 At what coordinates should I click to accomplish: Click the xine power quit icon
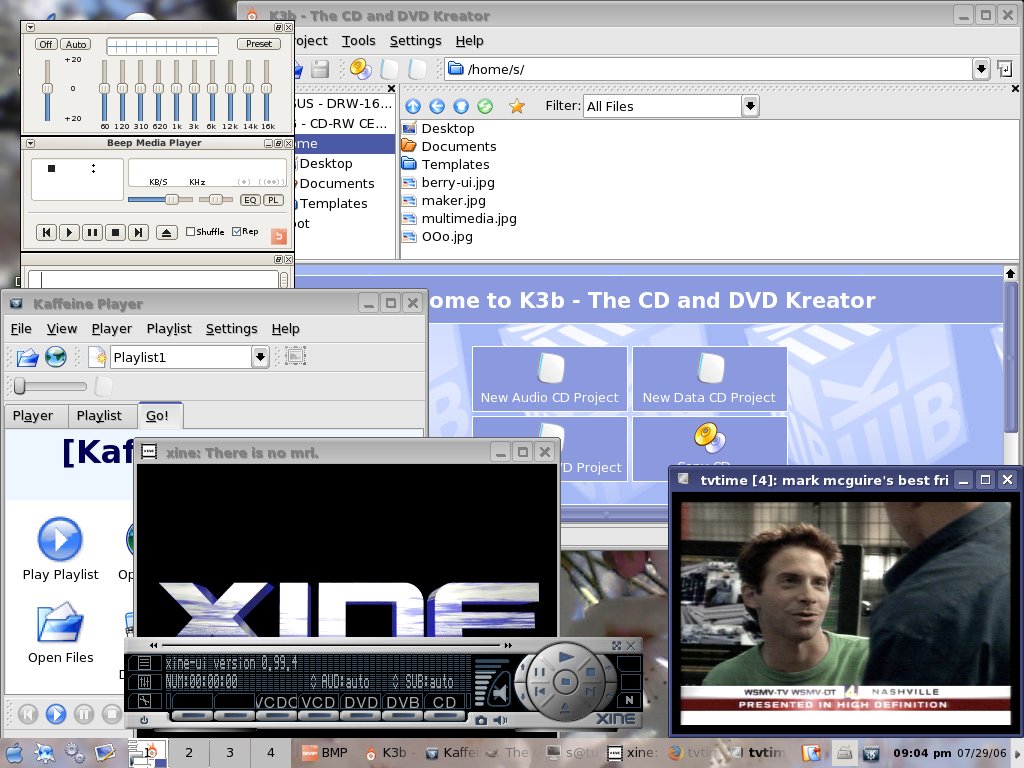click(144, 720)
